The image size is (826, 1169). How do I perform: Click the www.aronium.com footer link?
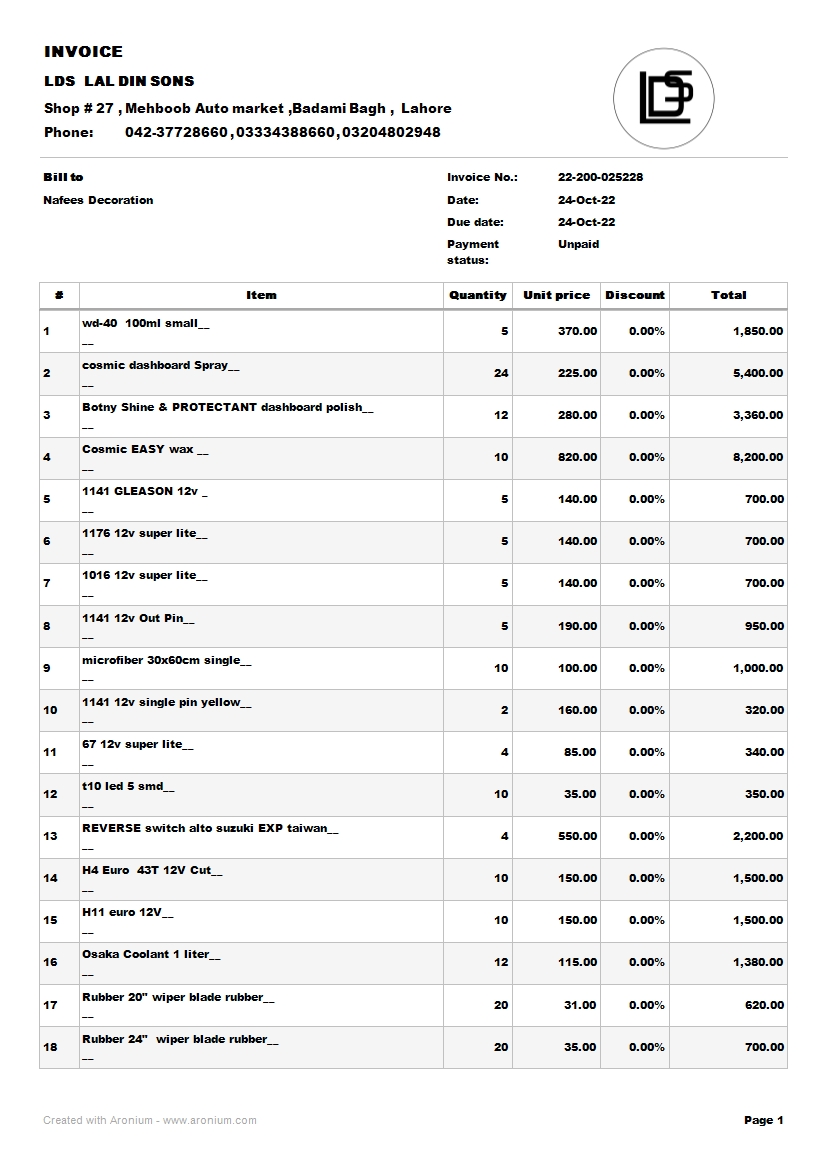(x=210, y=1120)
